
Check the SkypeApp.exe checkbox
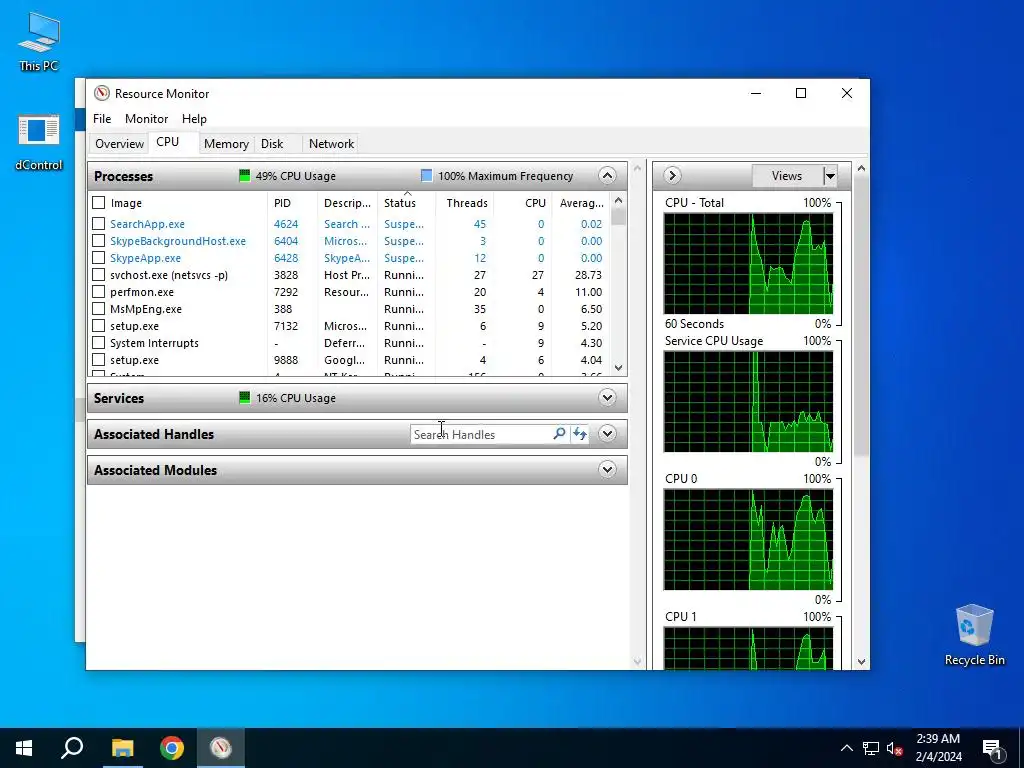click(x=99, y=257)
